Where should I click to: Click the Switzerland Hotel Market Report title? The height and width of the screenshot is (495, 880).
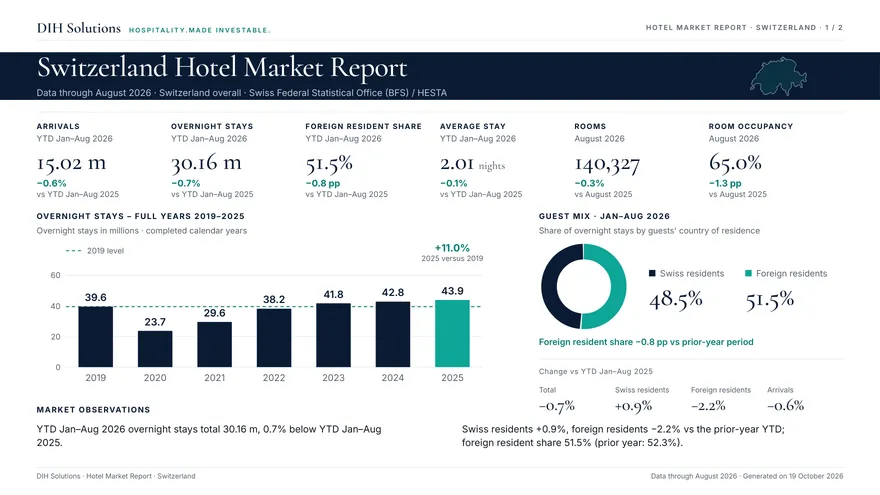click(x=222, y=68)
